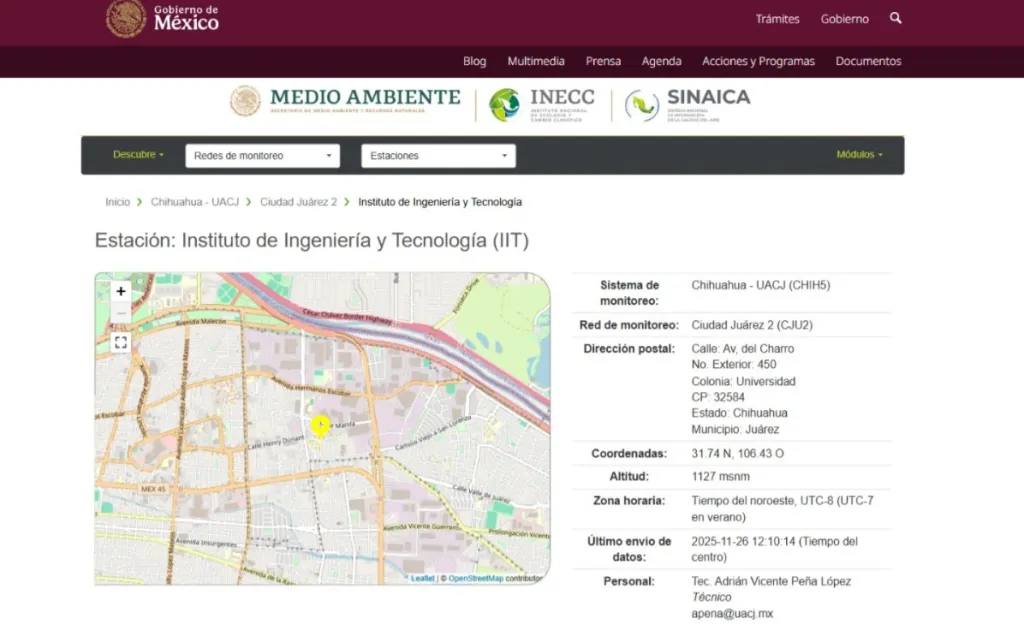
Task: Click the Gobierno de México logo
Action: [x=163, y=18]
